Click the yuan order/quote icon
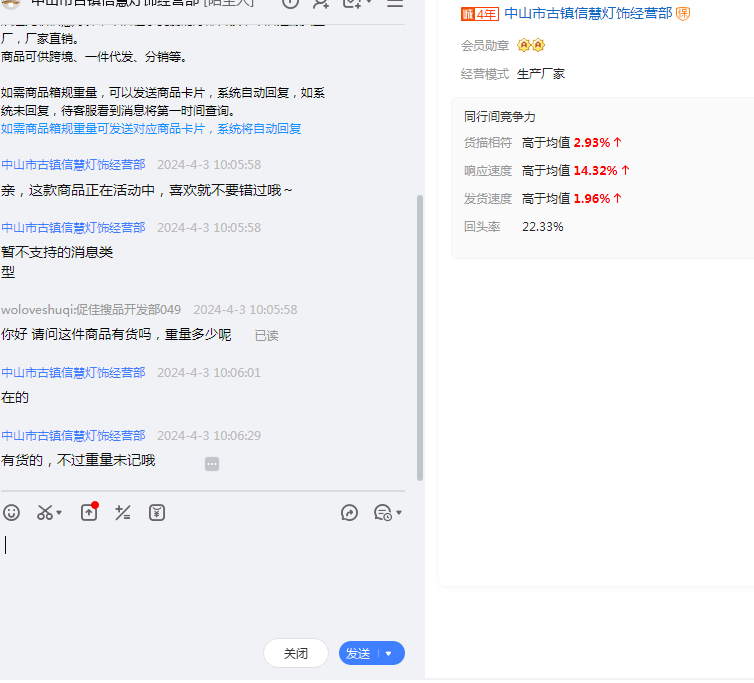 point(157,513)
